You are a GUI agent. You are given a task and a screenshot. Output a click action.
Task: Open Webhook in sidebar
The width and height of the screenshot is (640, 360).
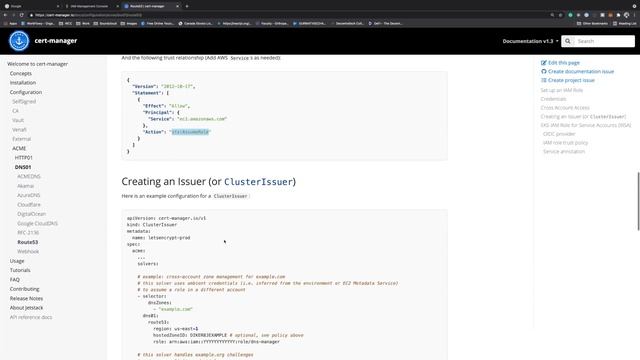(x=28, y=252)
